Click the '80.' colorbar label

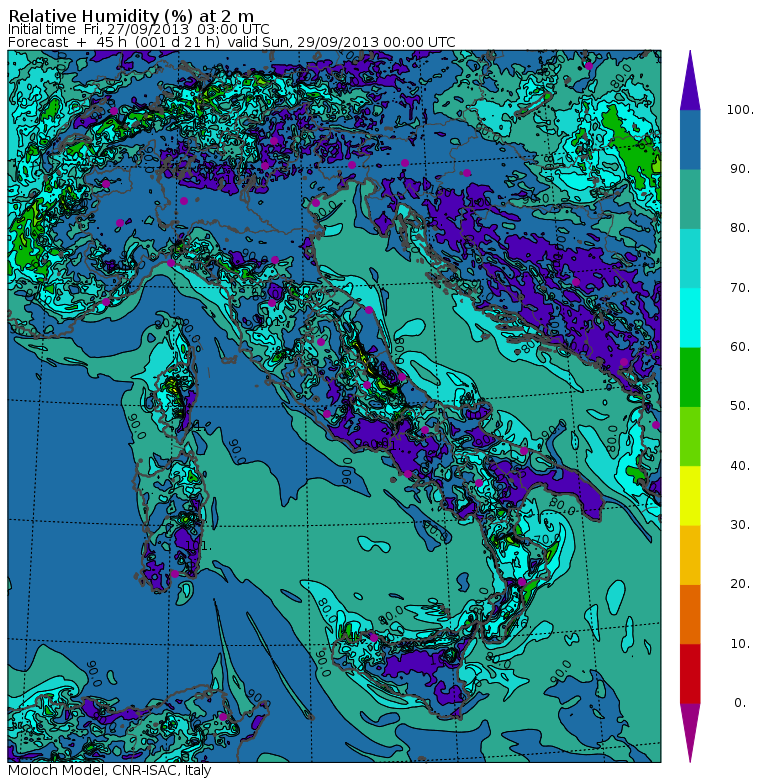(x=740, y=228)
